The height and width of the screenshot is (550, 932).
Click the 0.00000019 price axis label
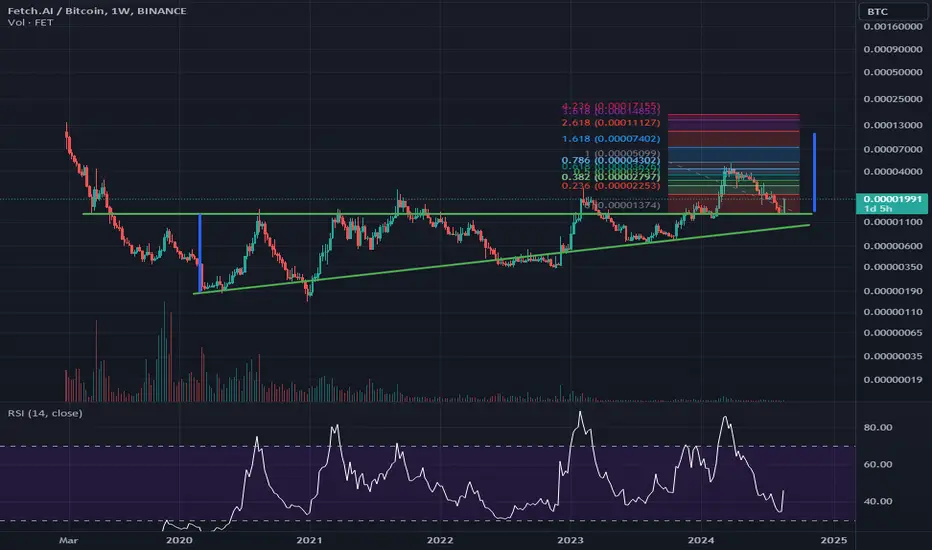tap(893, 379)
